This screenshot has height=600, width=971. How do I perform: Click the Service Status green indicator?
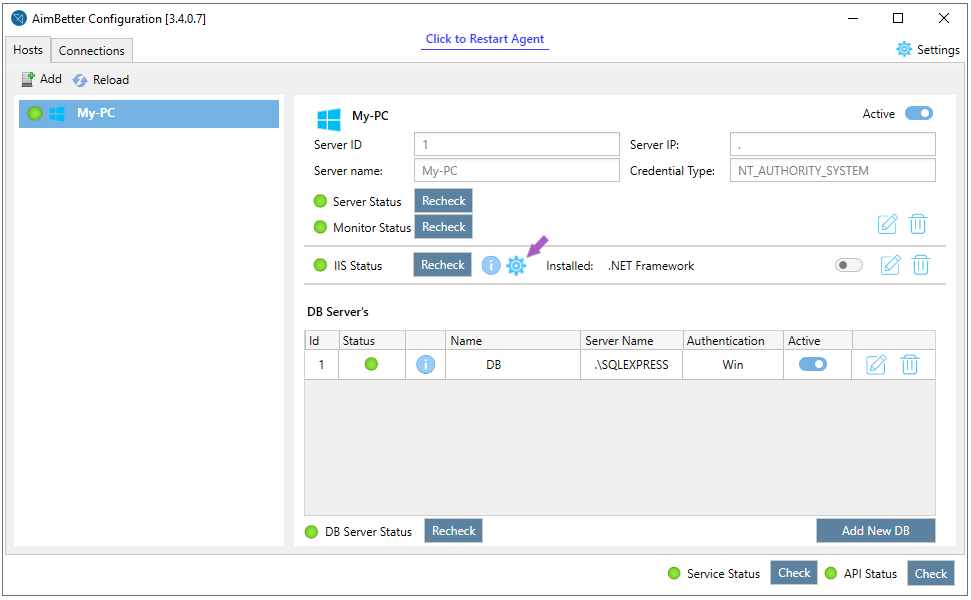[674, 573]
